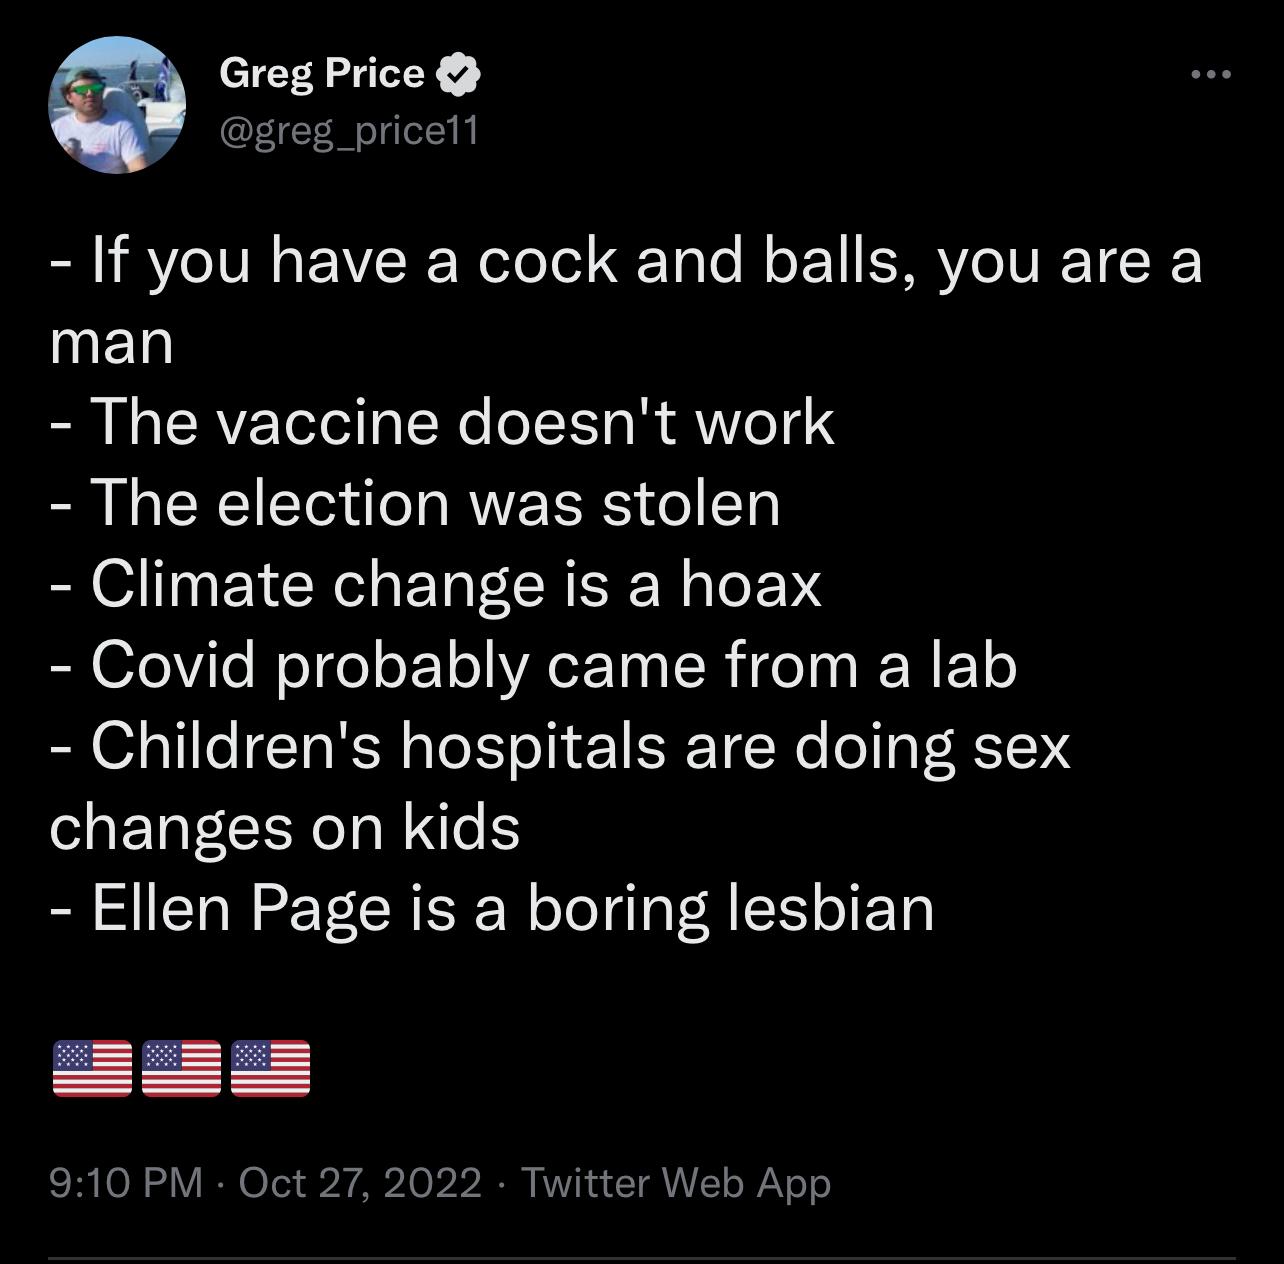
Task: Click the divider line below the timestamp
Action: (x=642, y=1259)
